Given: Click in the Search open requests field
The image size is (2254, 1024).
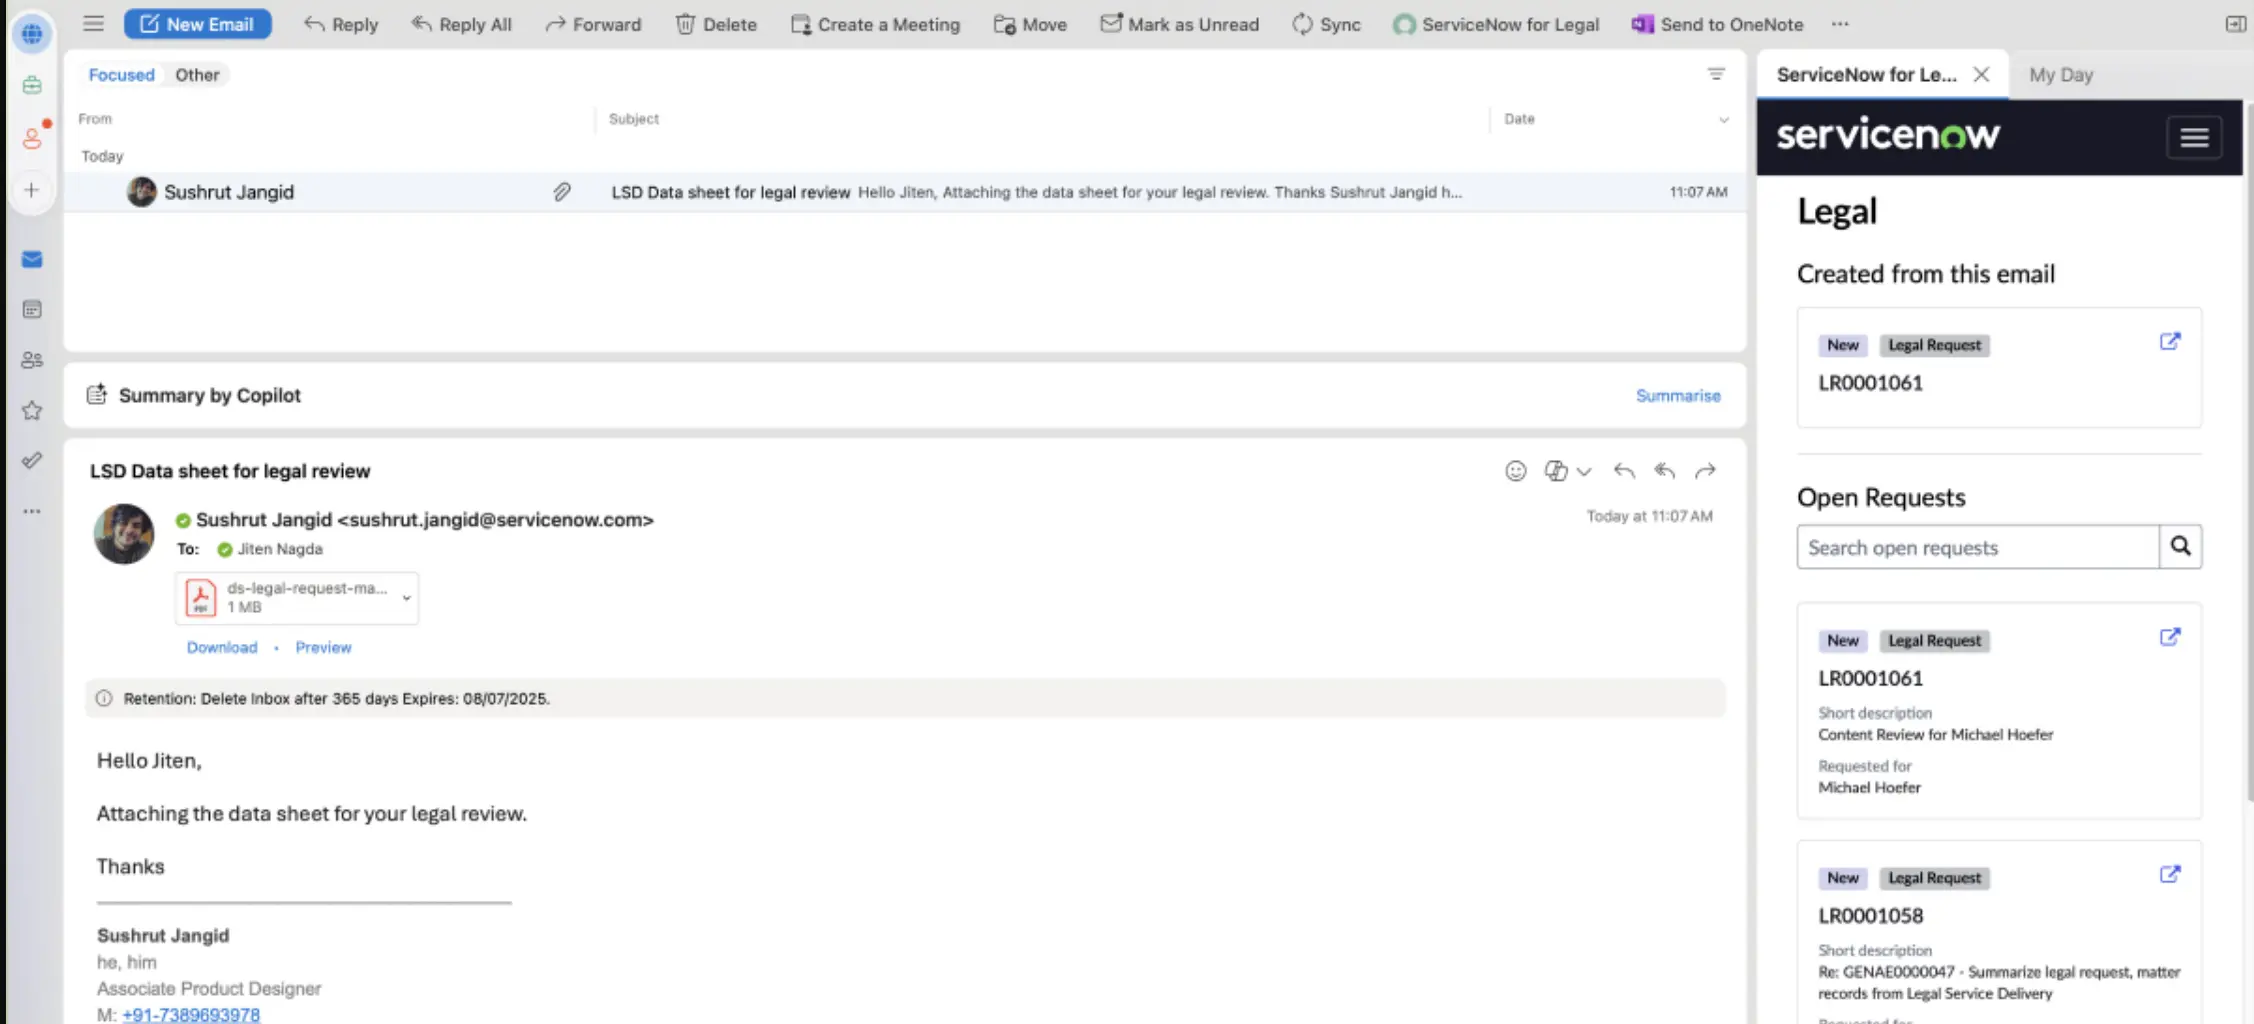Looking at the screenshot, I should click(x=1977, y=548).
